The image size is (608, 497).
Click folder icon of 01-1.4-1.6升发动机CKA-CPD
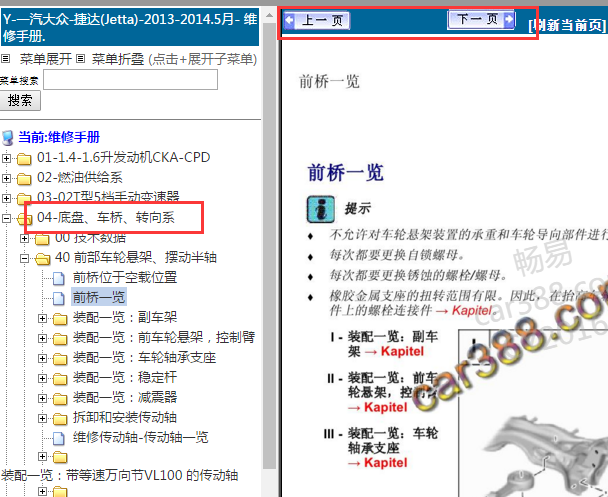click(x=24, y=159)
